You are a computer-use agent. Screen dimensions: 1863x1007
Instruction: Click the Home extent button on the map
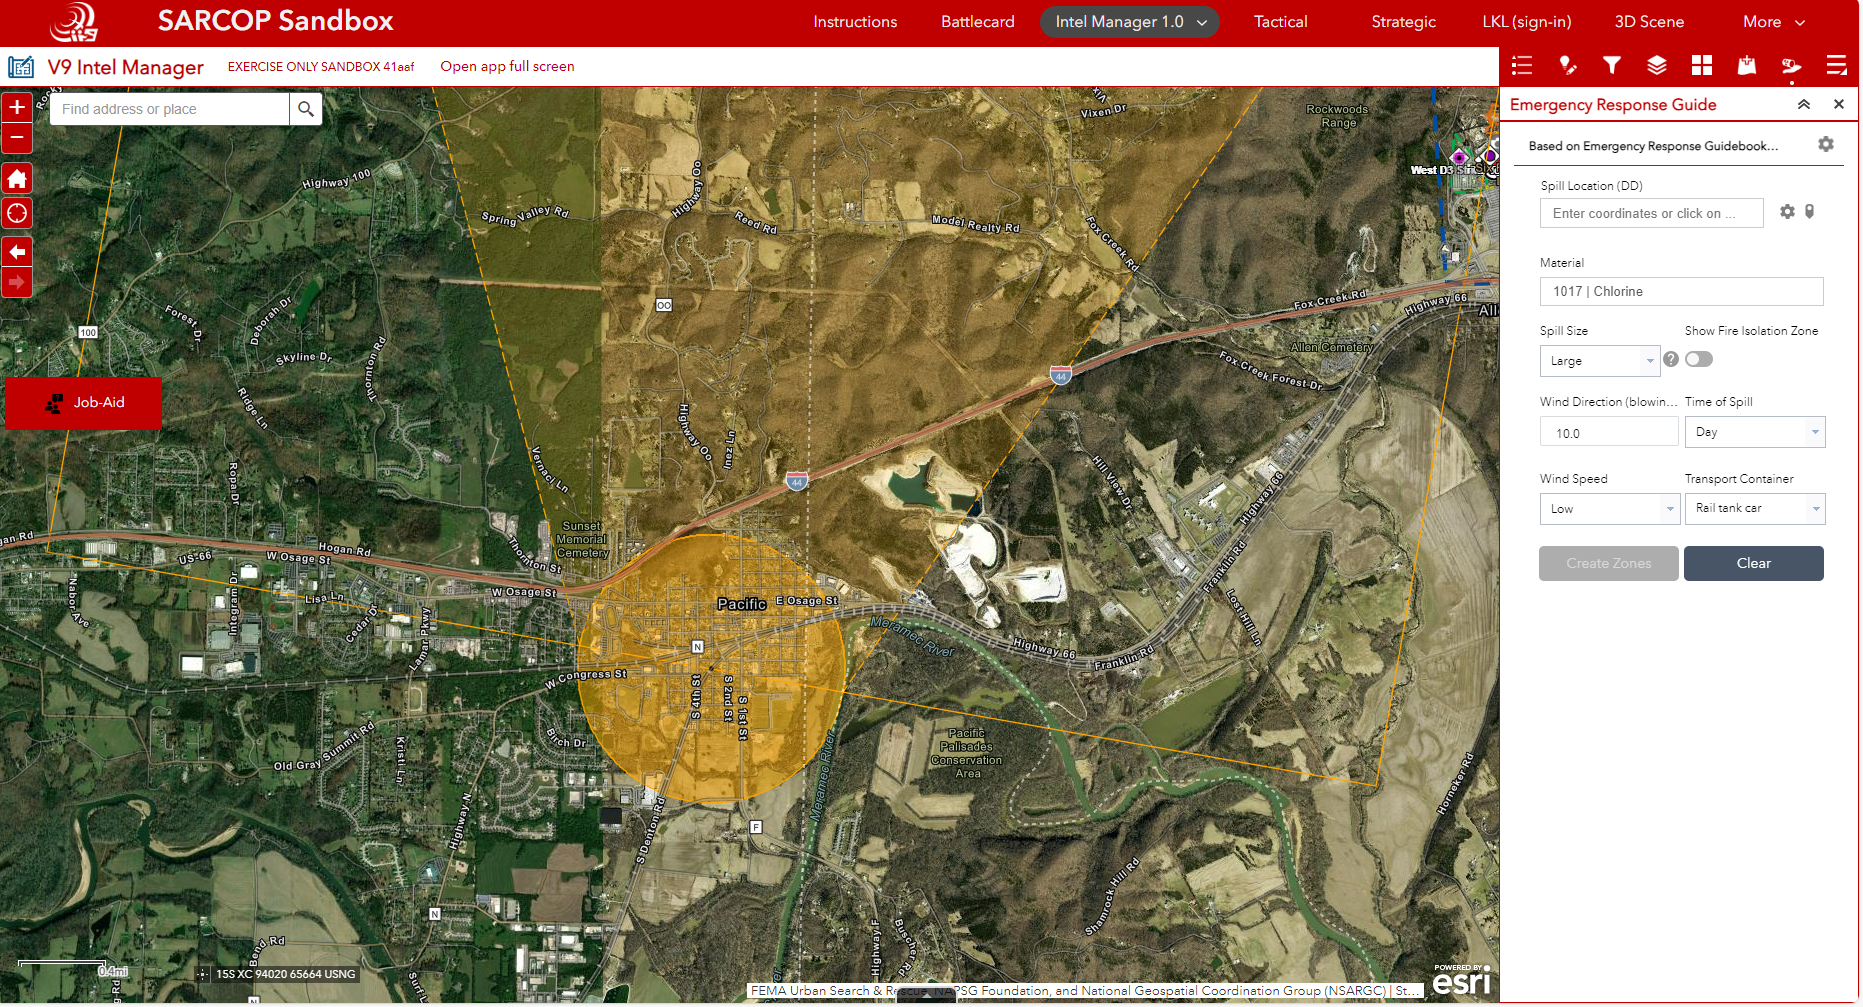17,178
